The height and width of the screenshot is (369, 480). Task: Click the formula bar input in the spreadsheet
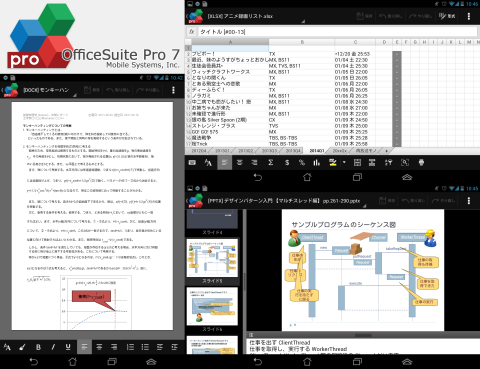[338, 32]
